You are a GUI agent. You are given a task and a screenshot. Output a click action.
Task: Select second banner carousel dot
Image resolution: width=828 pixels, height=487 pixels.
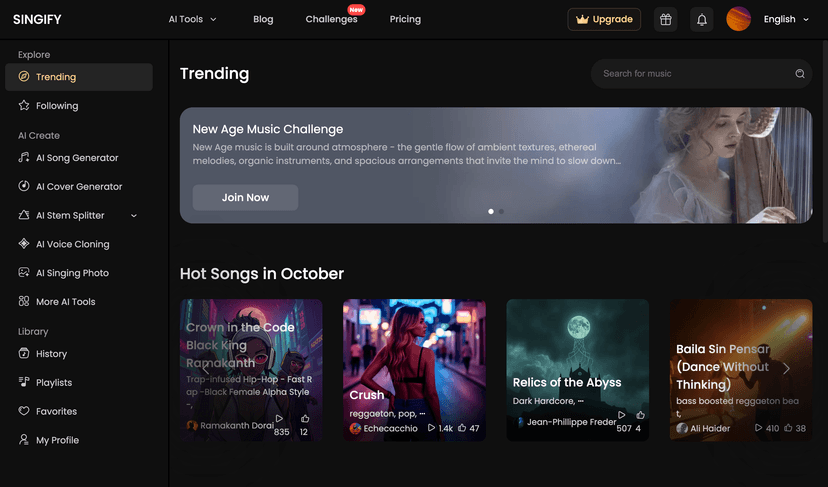(x=501, y=211)
